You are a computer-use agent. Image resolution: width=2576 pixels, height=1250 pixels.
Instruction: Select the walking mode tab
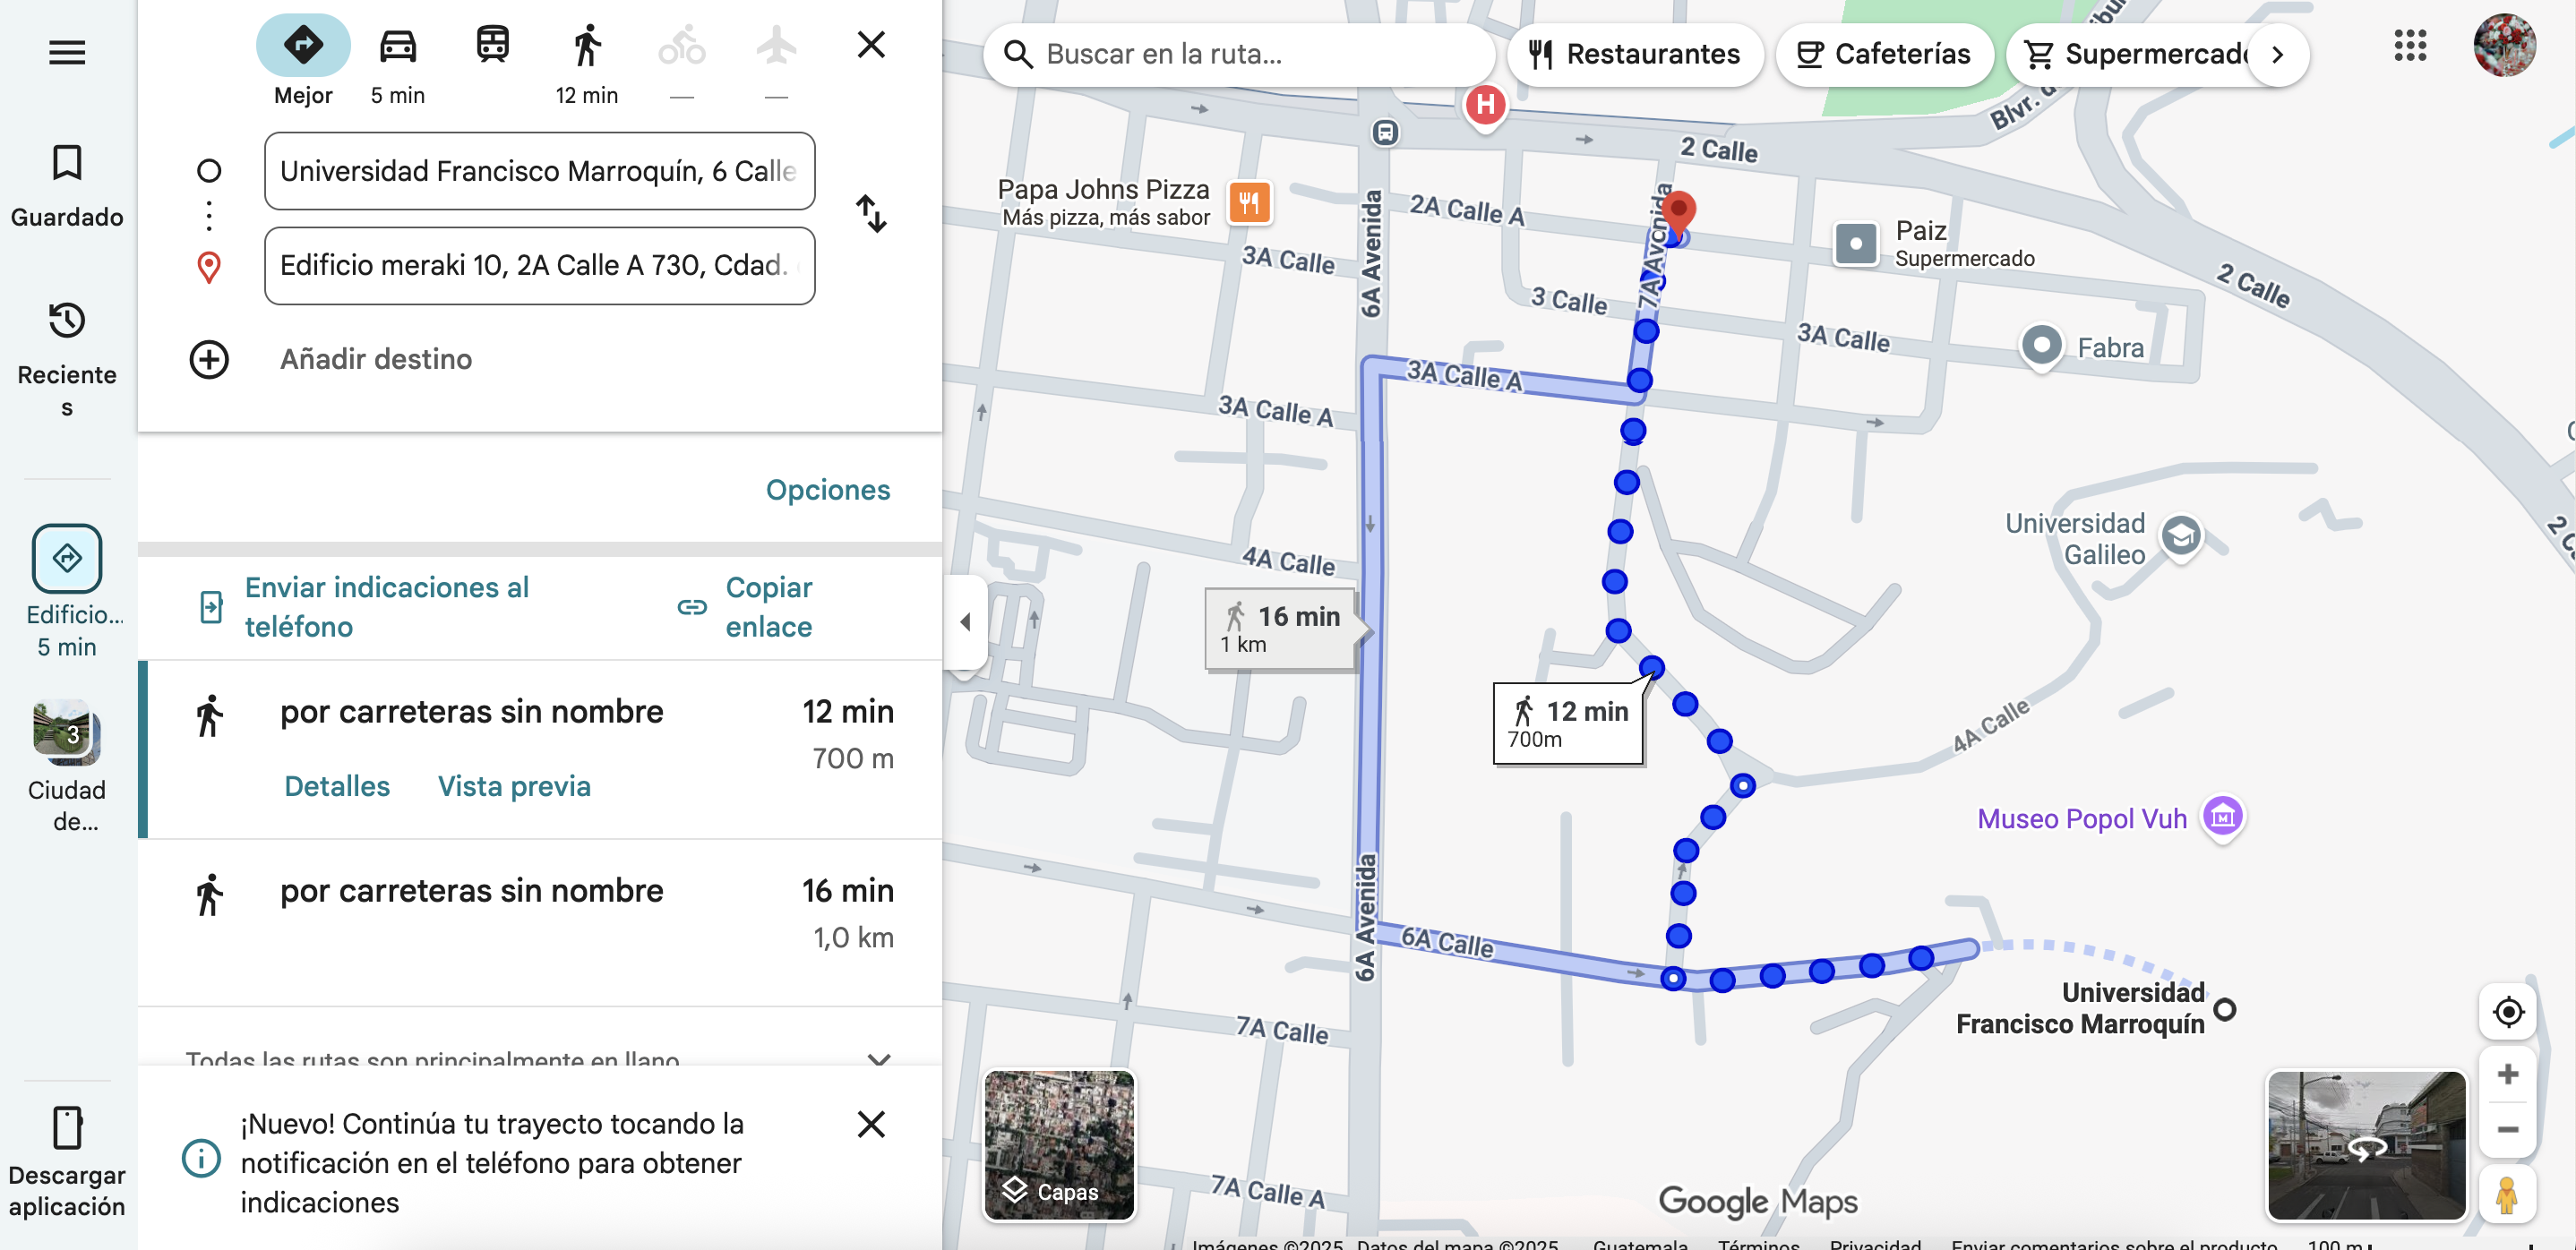pyautogui.click(x=587, y=47)
